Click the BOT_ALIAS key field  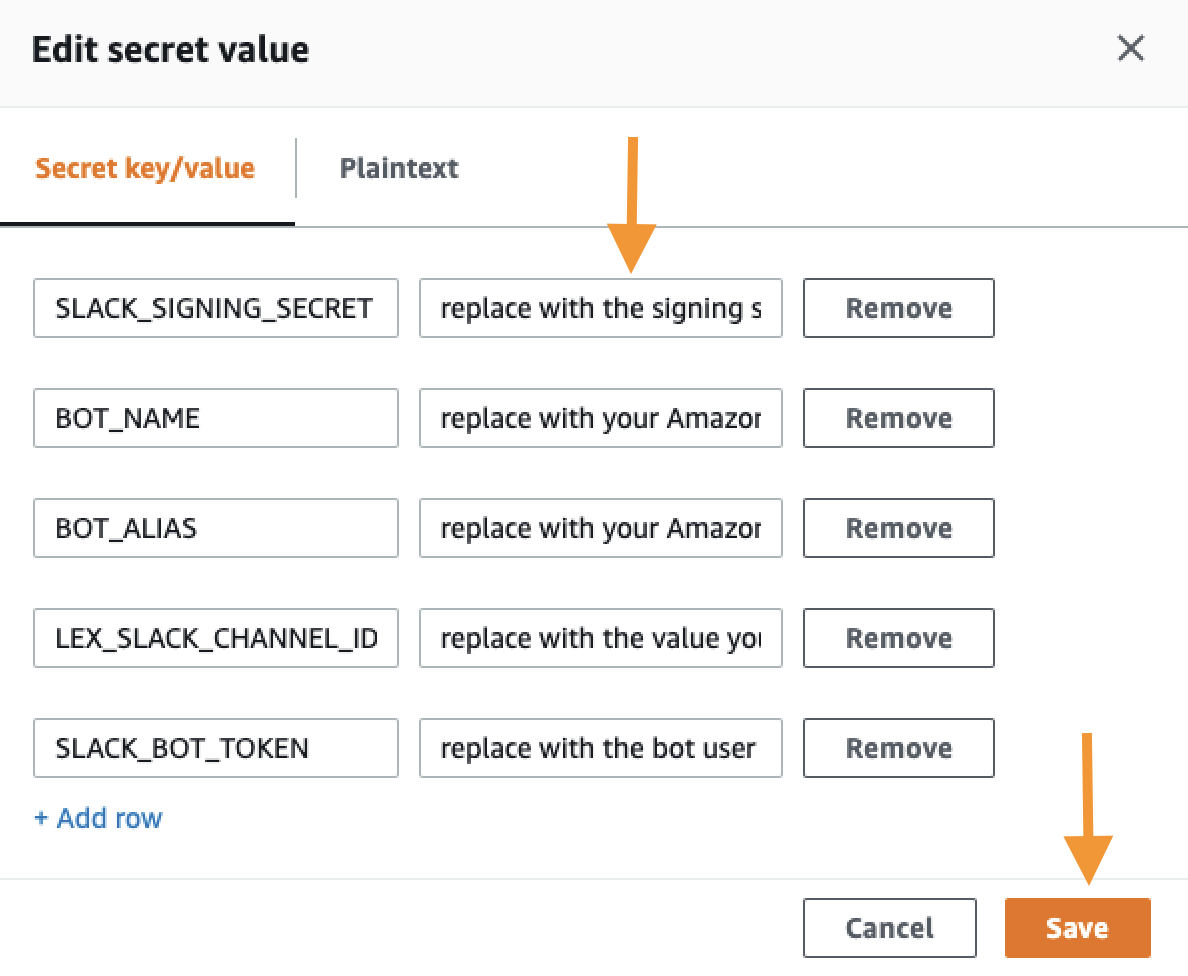[215, 528]
